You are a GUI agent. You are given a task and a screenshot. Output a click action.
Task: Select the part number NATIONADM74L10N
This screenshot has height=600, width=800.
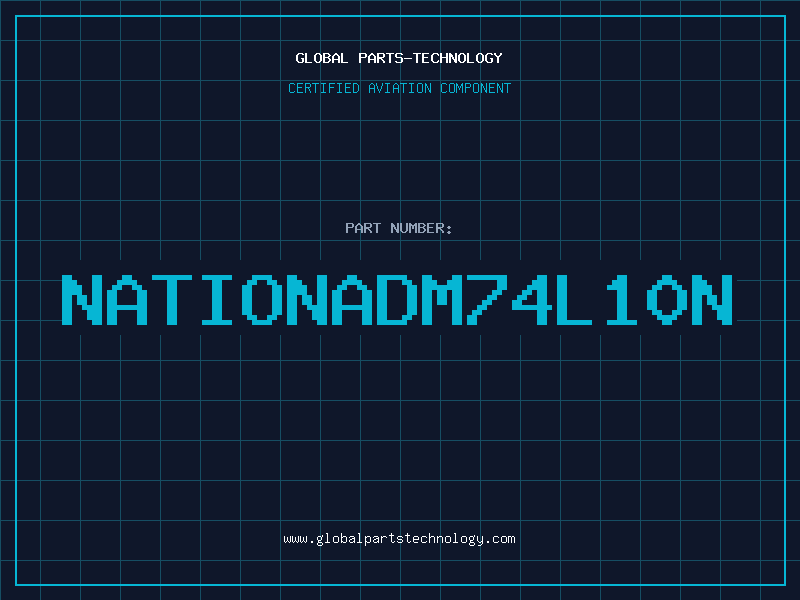(397, 300)
